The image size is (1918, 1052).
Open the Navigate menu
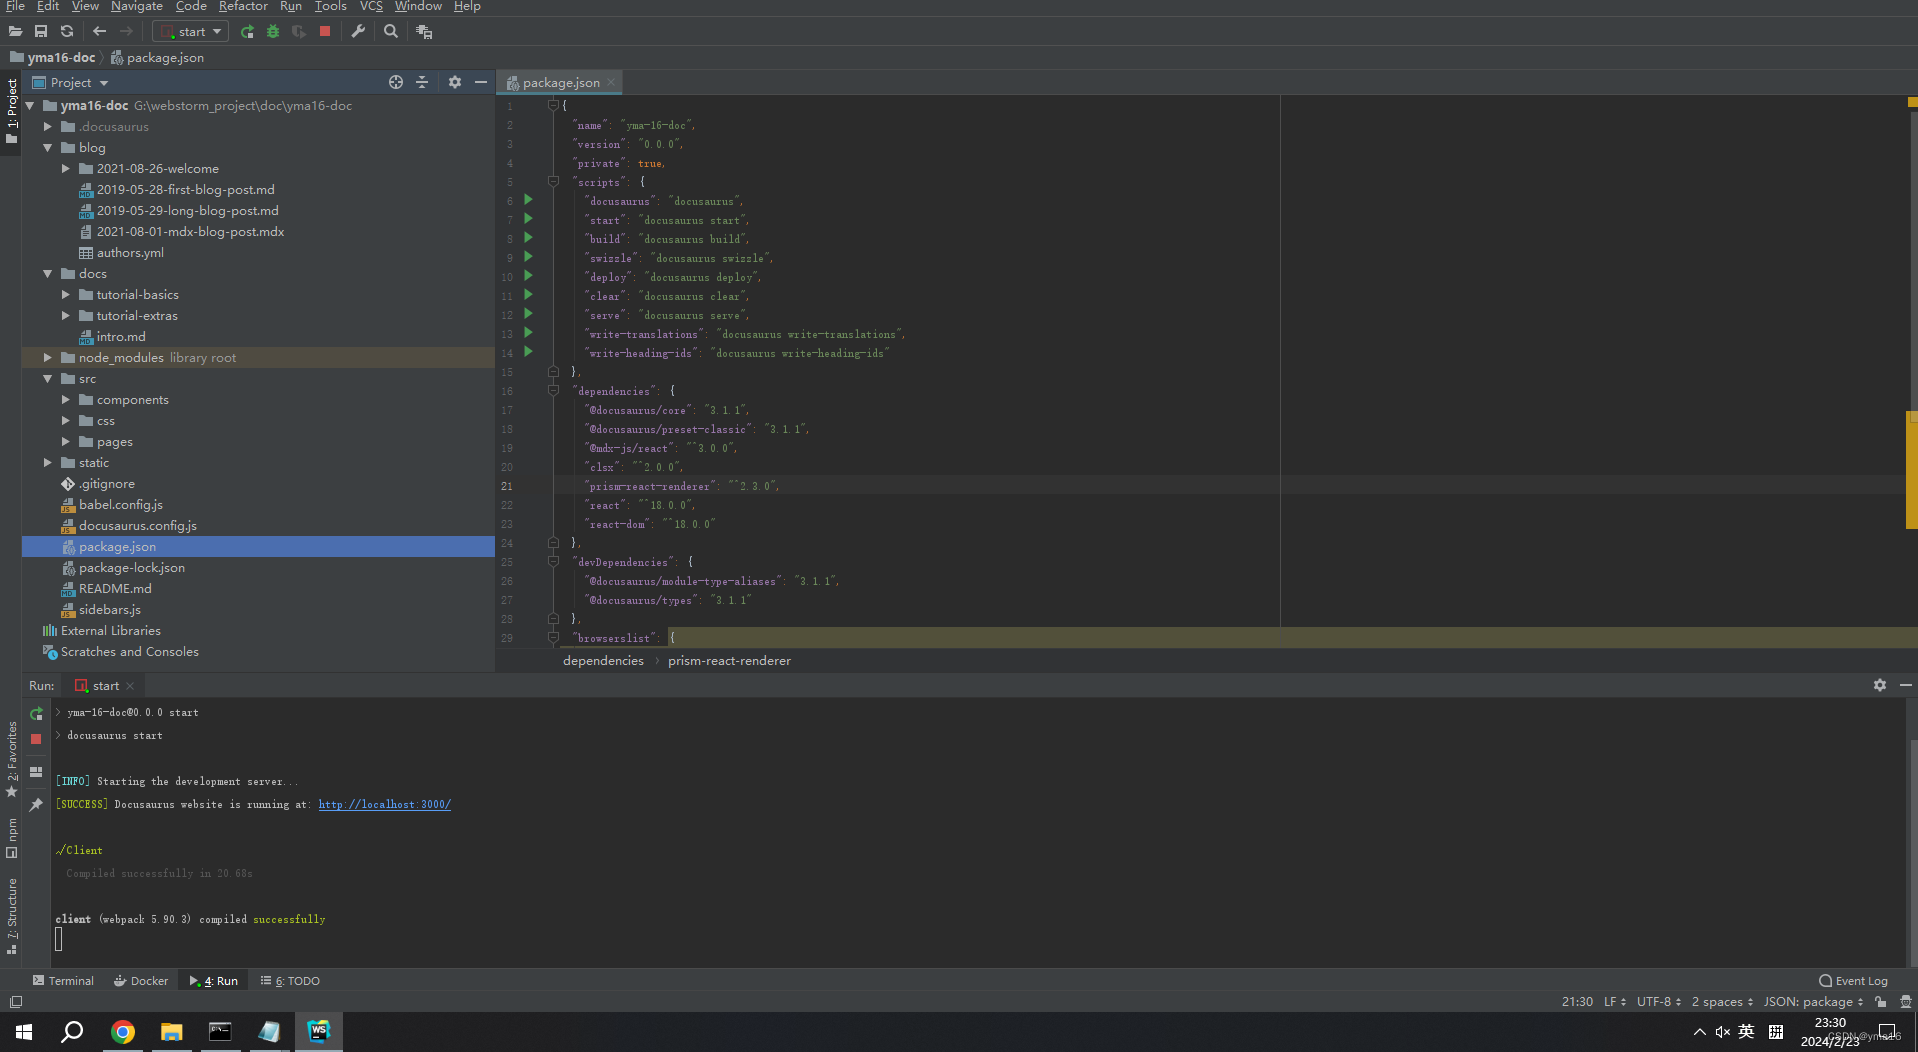pos(136,6)
